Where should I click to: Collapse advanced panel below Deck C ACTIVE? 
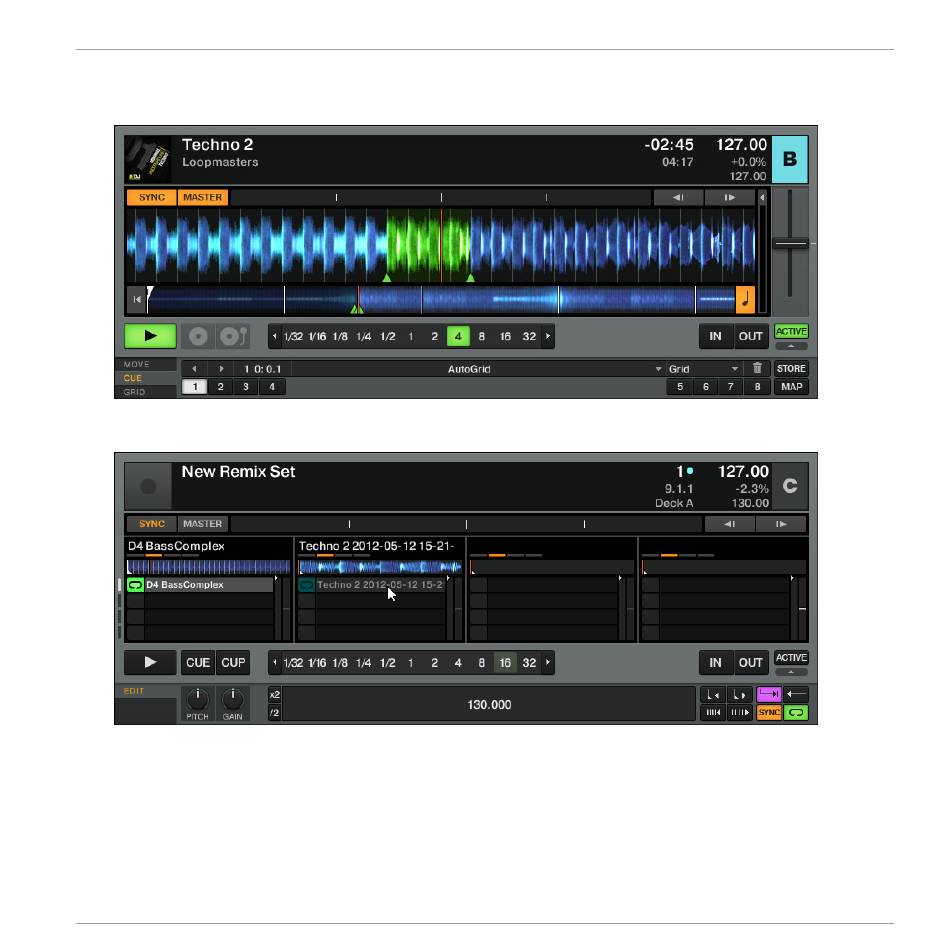click(791, 672)
